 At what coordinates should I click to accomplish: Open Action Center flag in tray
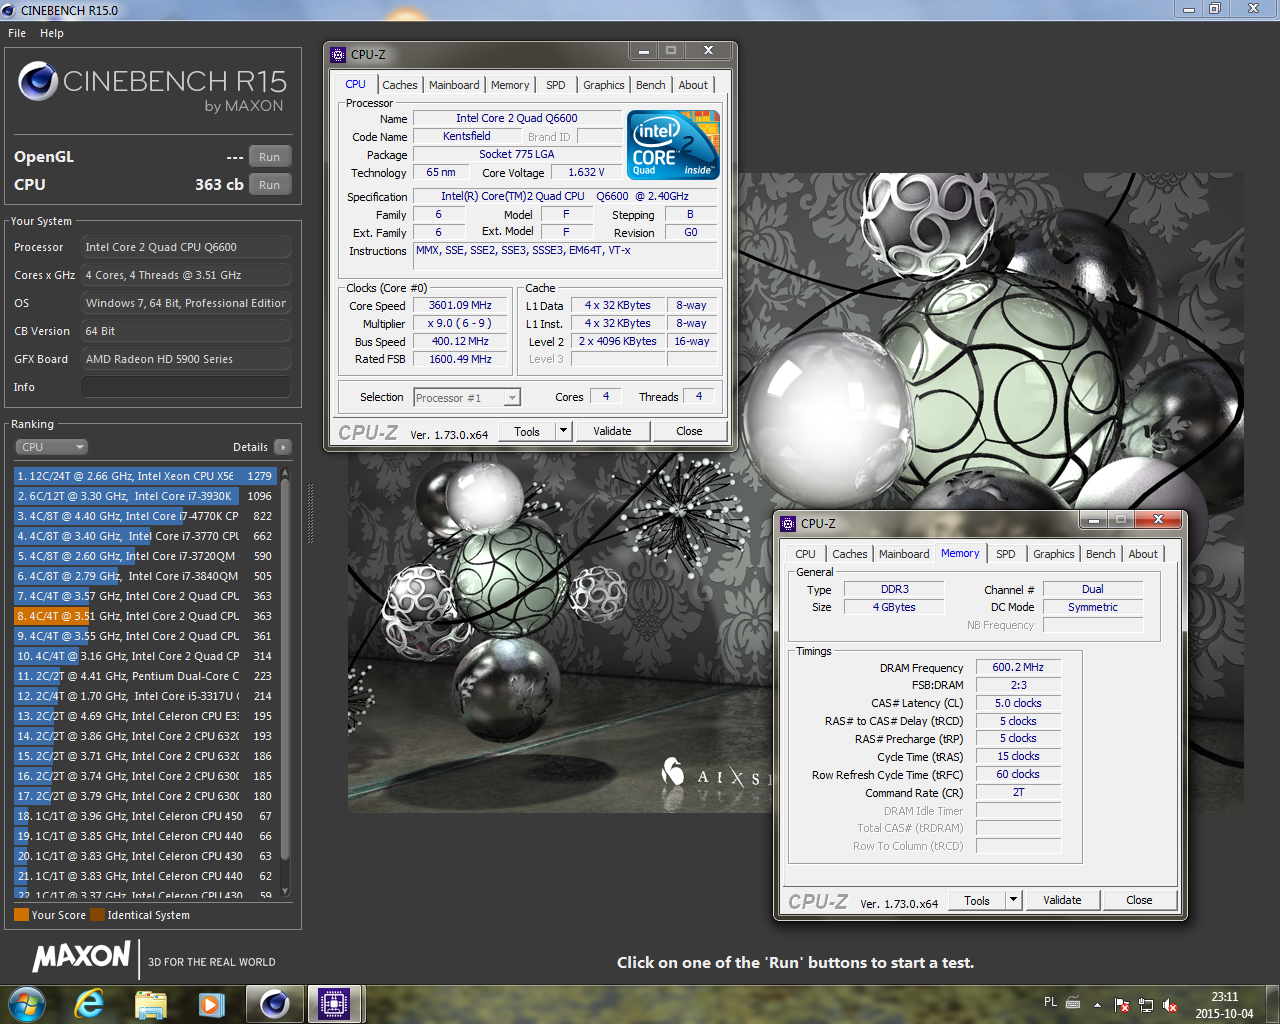[x=1121, y=1005]
